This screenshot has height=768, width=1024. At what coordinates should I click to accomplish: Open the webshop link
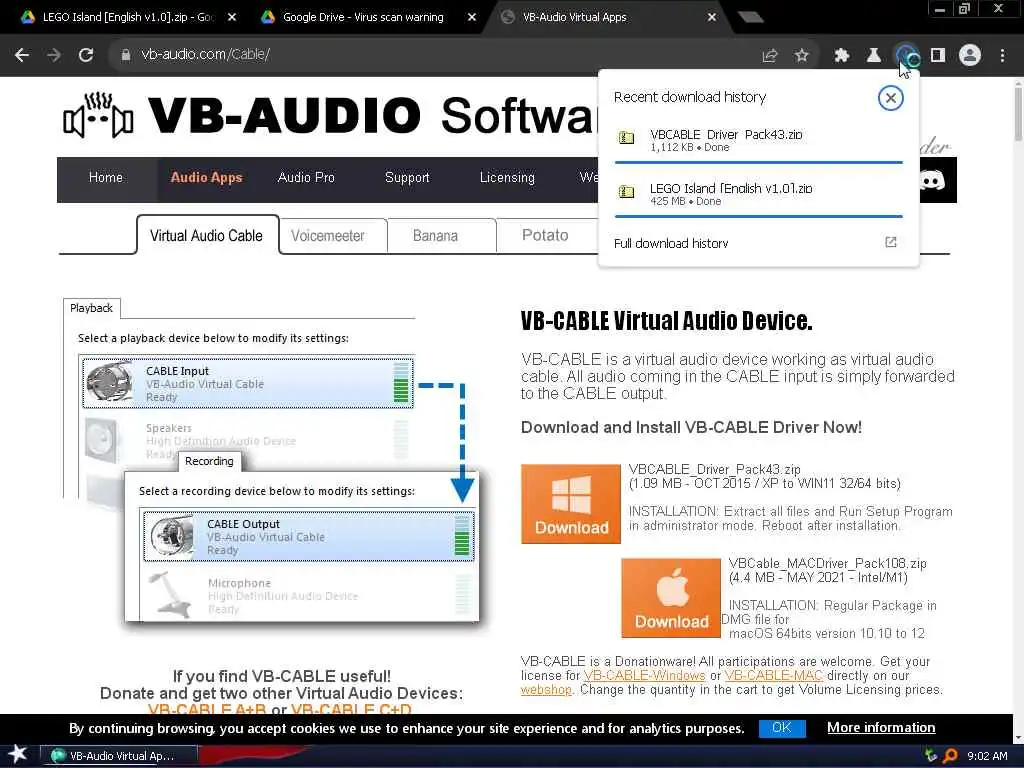(546, 690)
